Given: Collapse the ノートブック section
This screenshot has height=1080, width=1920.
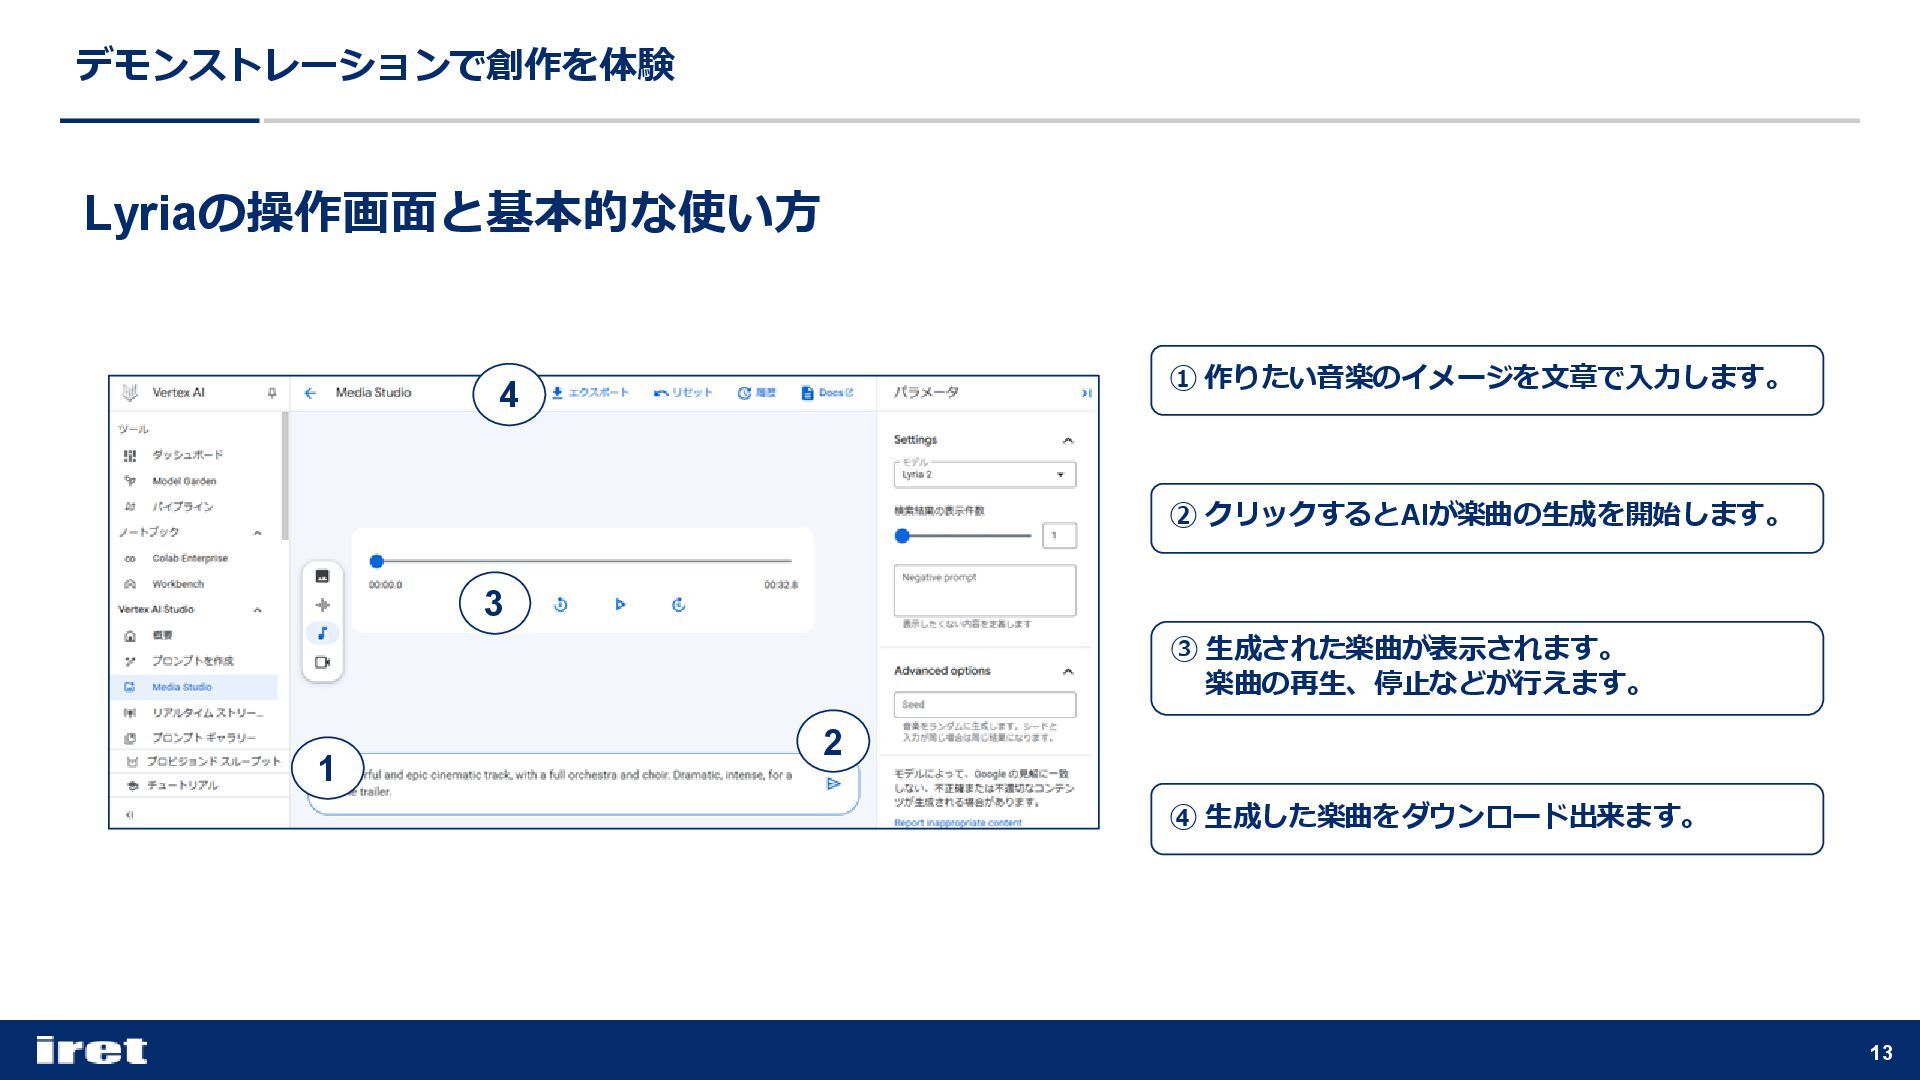Looking at the screenshot, I should (x=258, y=533).
